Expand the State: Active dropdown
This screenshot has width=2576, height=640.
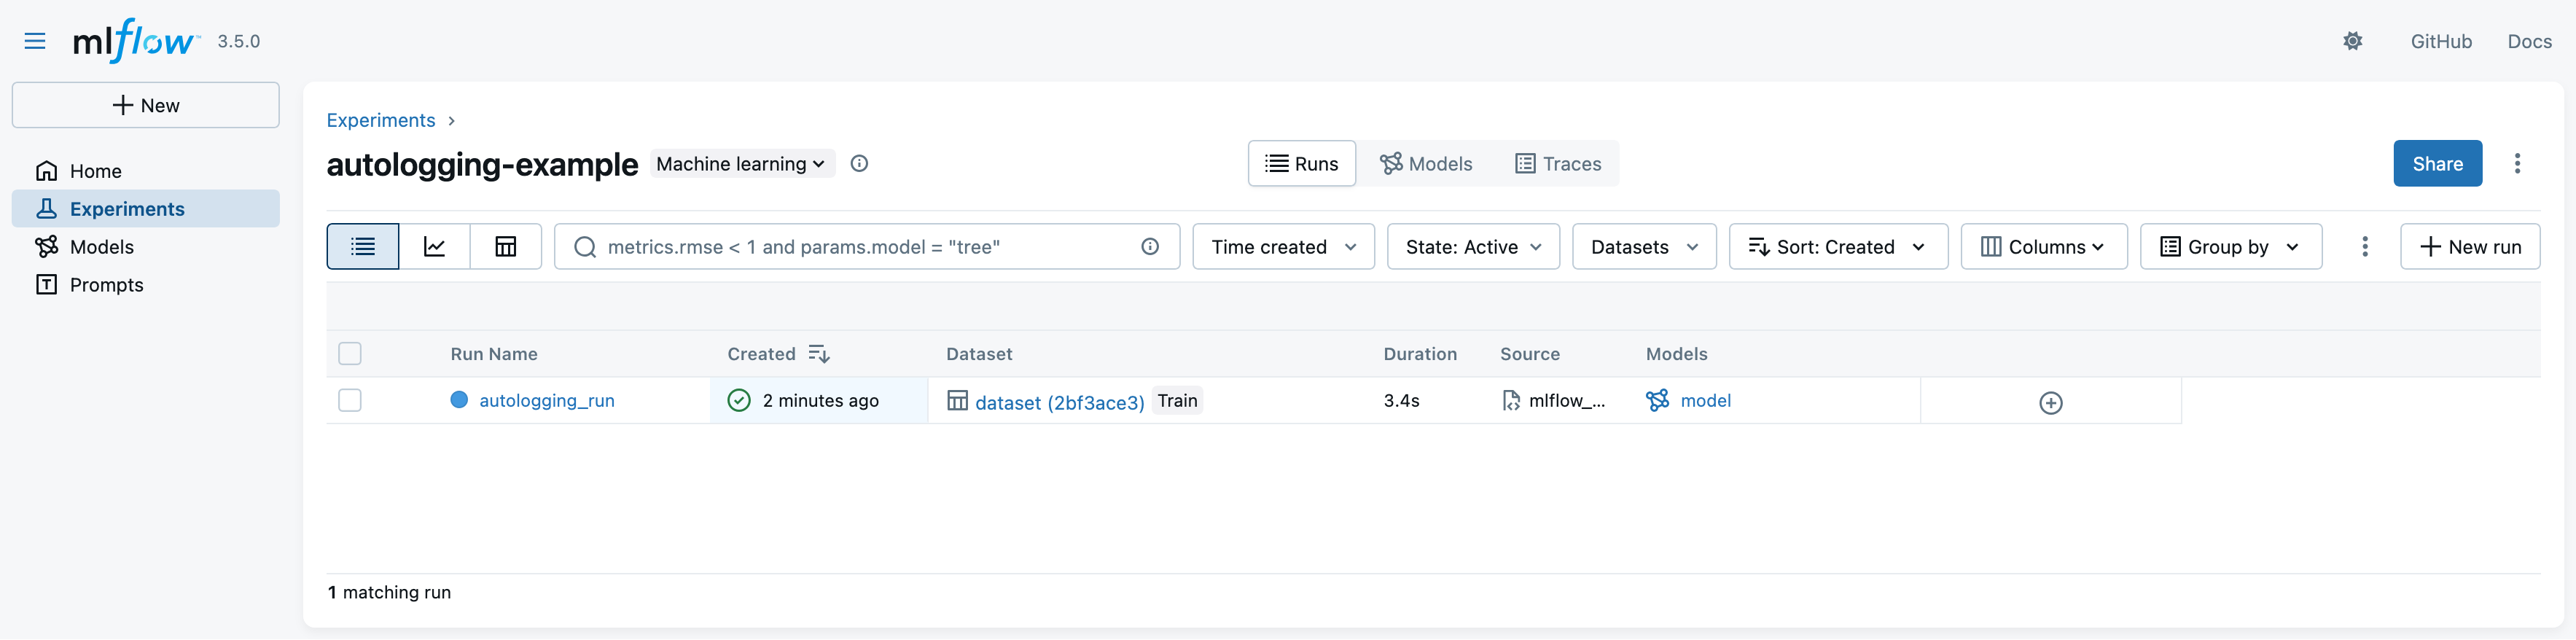click(x=1472, y=247)
